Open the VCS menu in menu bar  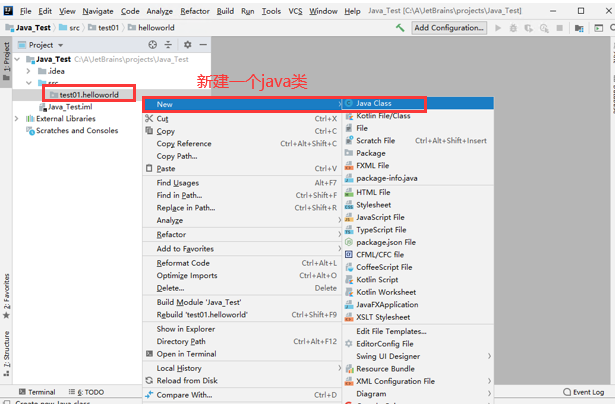point(295,11)
